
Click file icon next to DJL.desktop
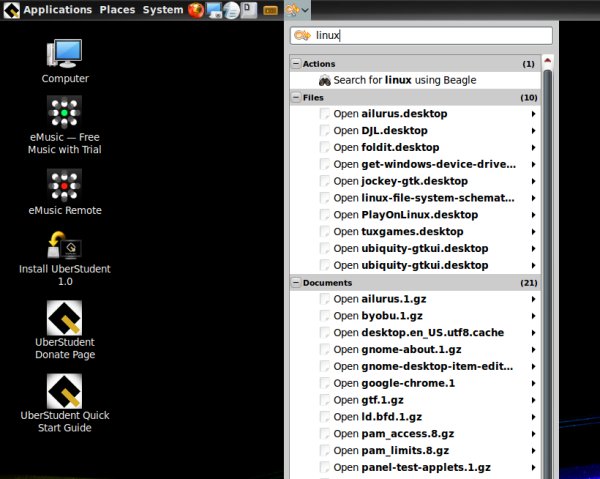point(324,130)
